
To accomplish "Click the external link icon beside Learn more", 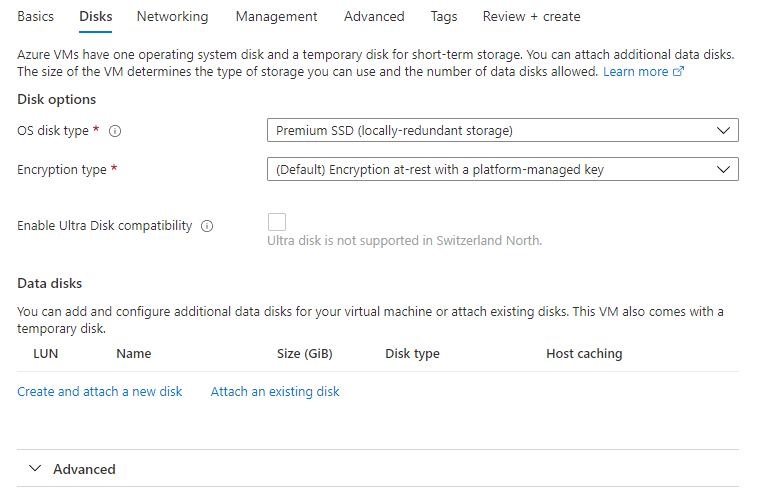I will pos(678,71).
